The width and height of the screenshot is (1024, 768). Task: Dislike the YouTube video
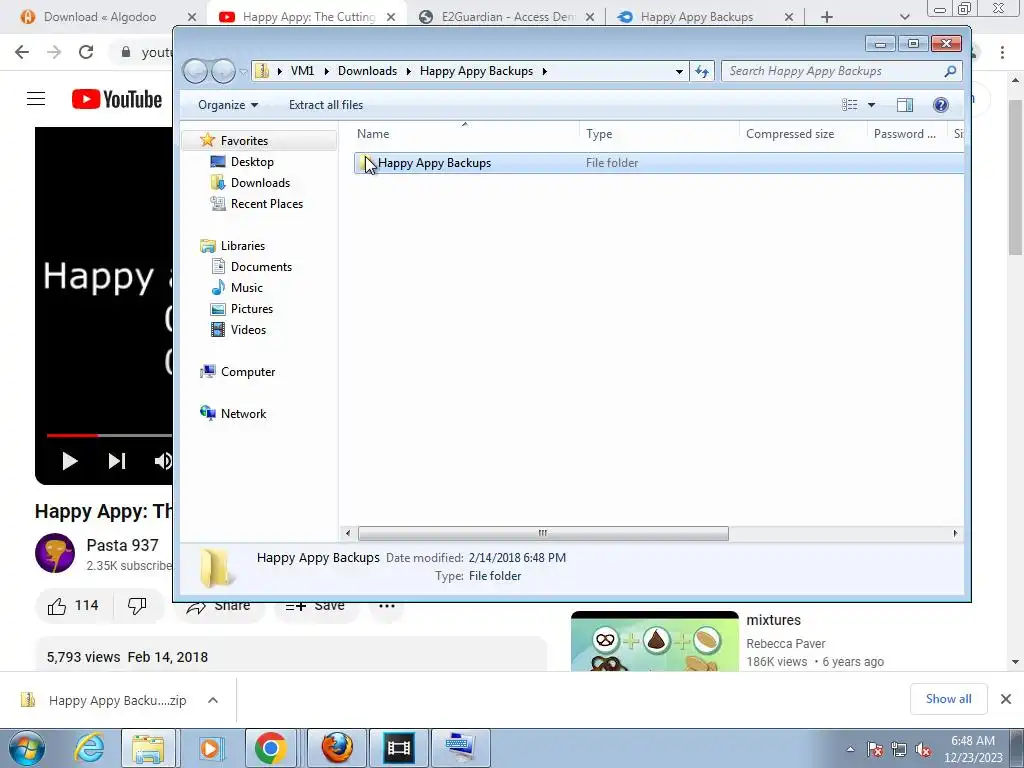point(137,606)
